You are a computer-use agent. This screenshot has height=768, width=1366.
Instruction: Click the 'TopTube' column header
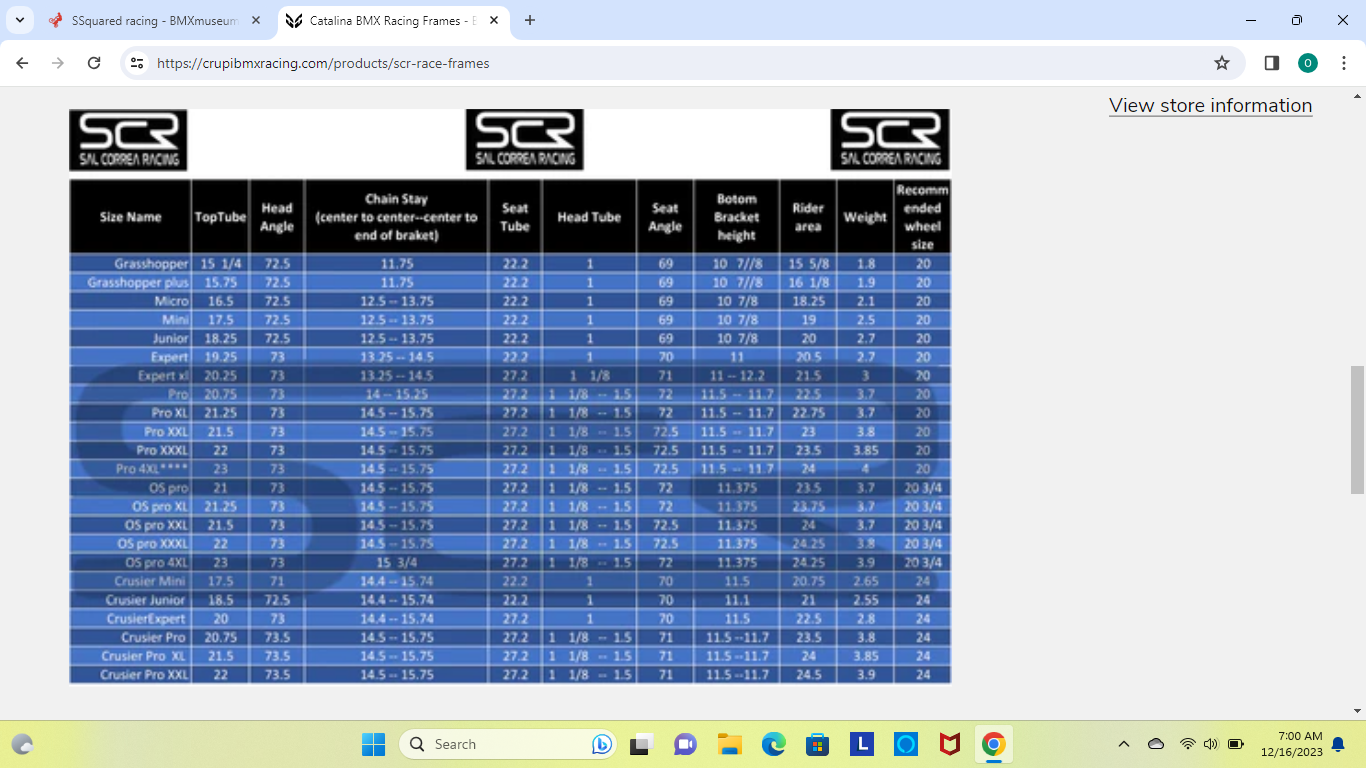tap(220, 217)
